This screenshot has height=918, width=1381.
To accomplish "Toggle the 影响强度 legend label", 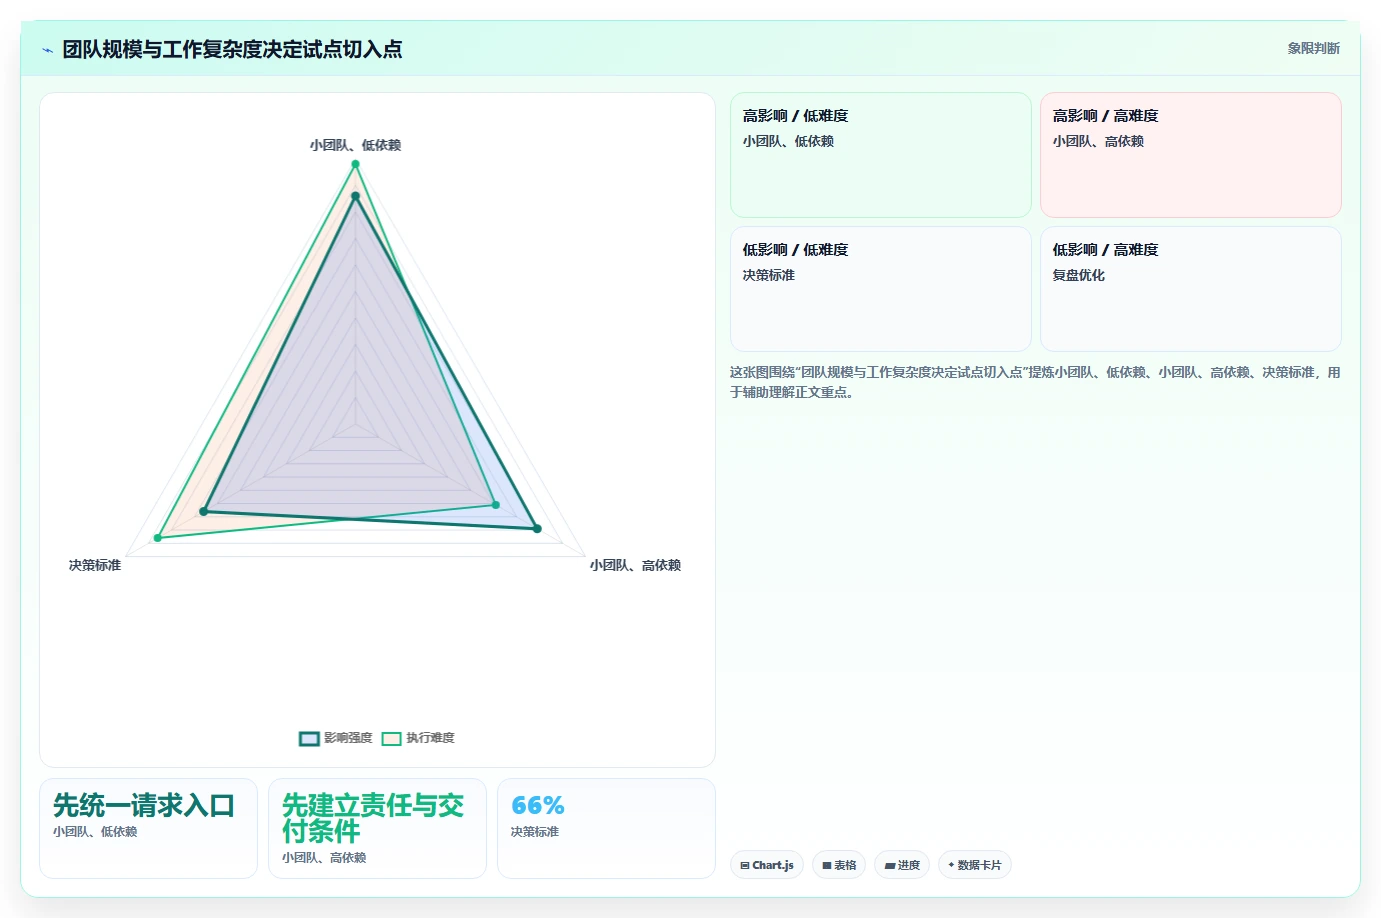I will pos(347,738).
